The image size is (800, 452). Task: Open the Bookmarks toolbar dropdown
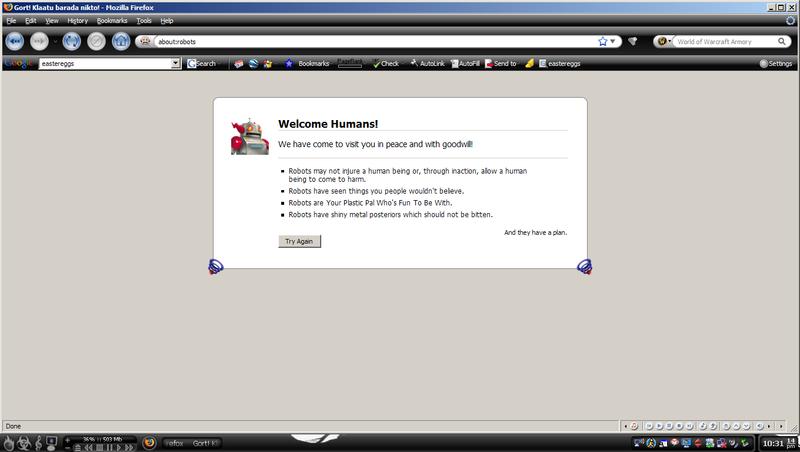click(x=310, y=63)
